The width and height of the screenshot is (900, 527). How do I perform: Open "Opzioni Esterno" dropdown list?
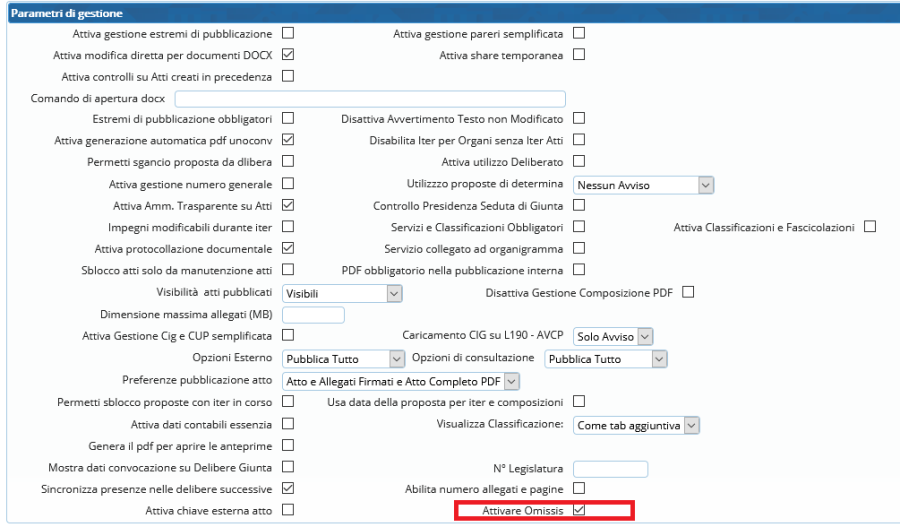point(342,358)
